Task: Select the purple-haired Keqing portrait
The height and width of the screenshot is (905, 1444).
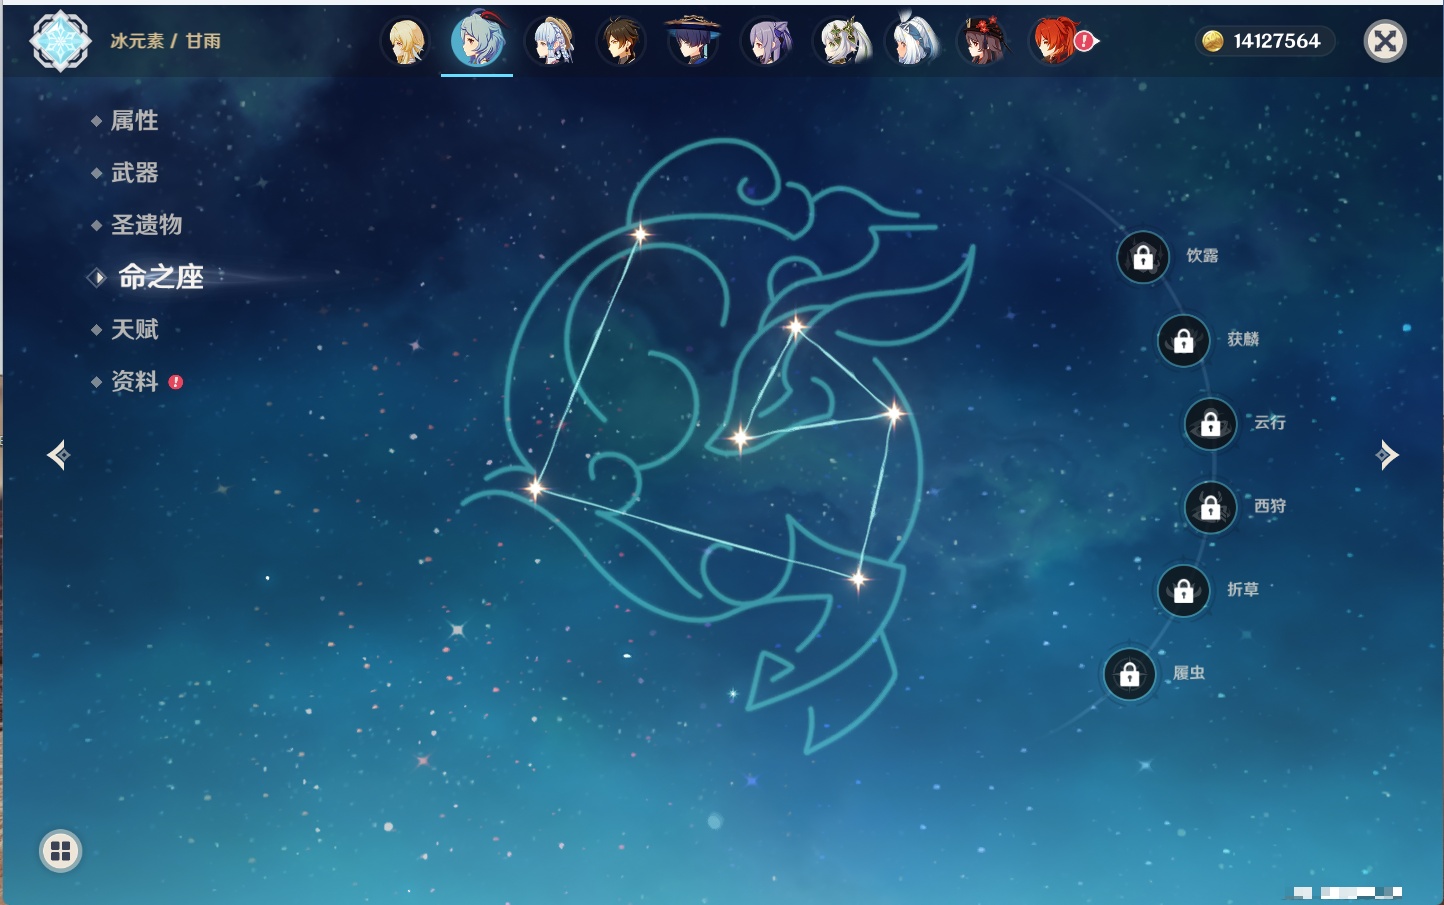Action: tap(767, 42)
